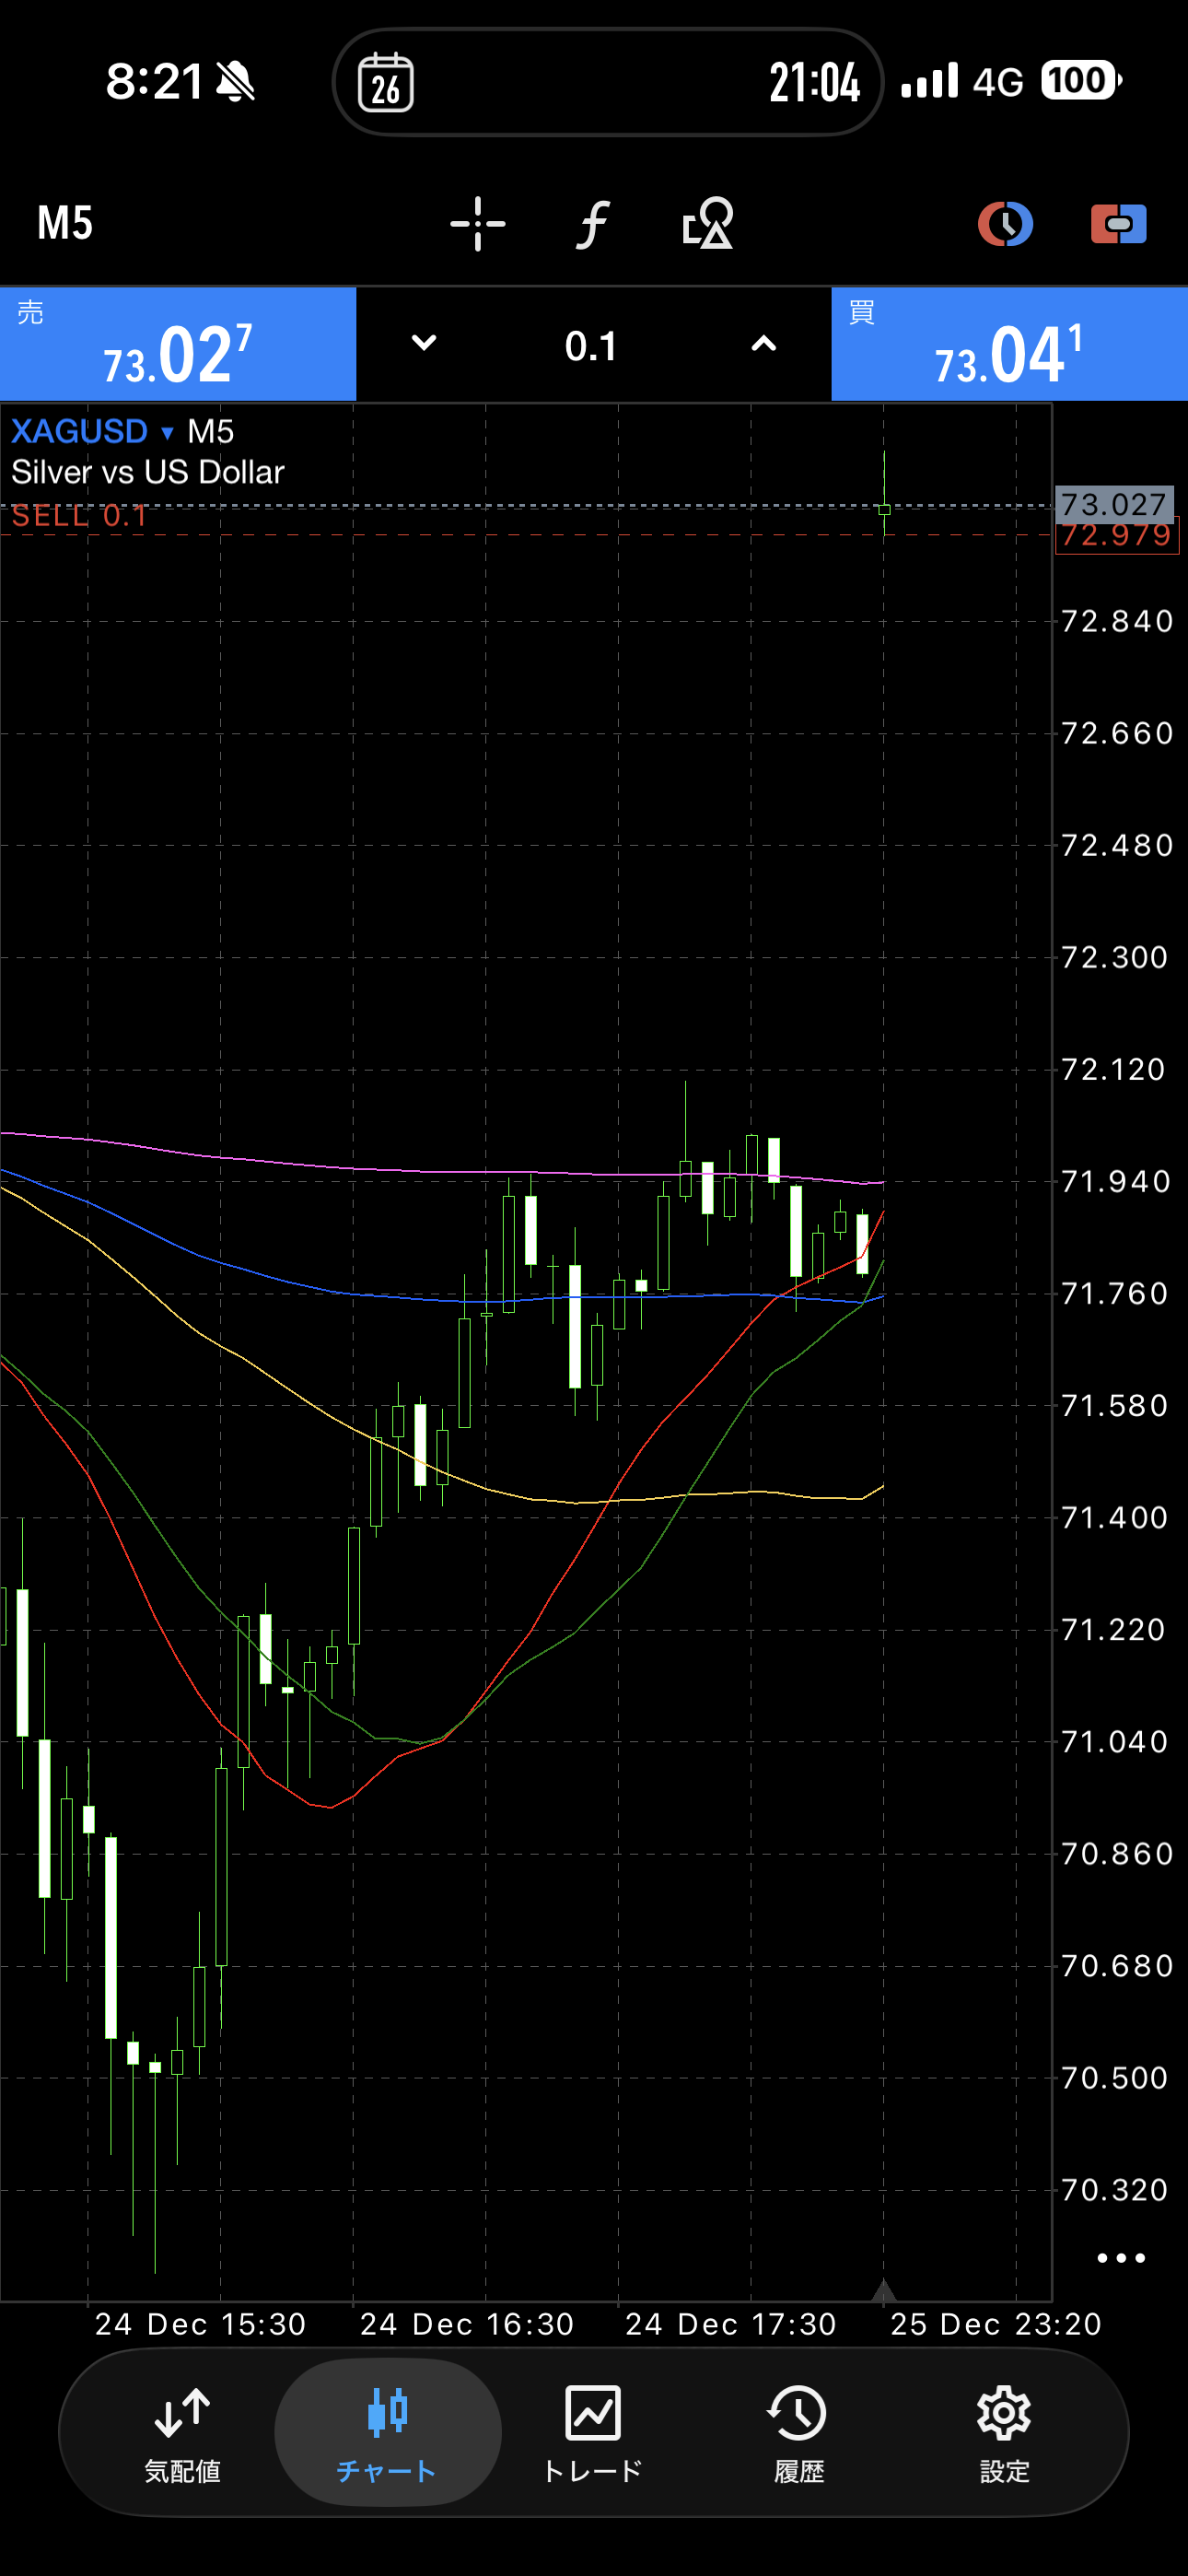This screenshot has width=1188, height=2576.
Task: Open the トレード trade tab
Action: click(593, 2430)
